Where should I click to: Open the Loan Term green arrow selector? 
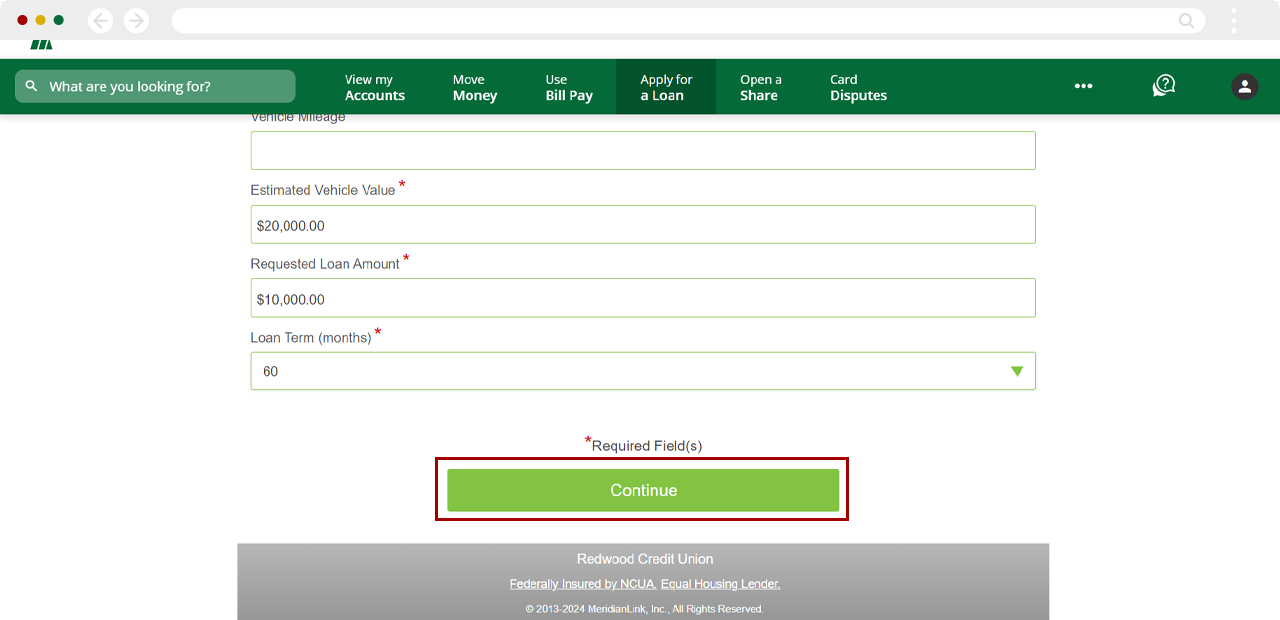point(1017,370)
